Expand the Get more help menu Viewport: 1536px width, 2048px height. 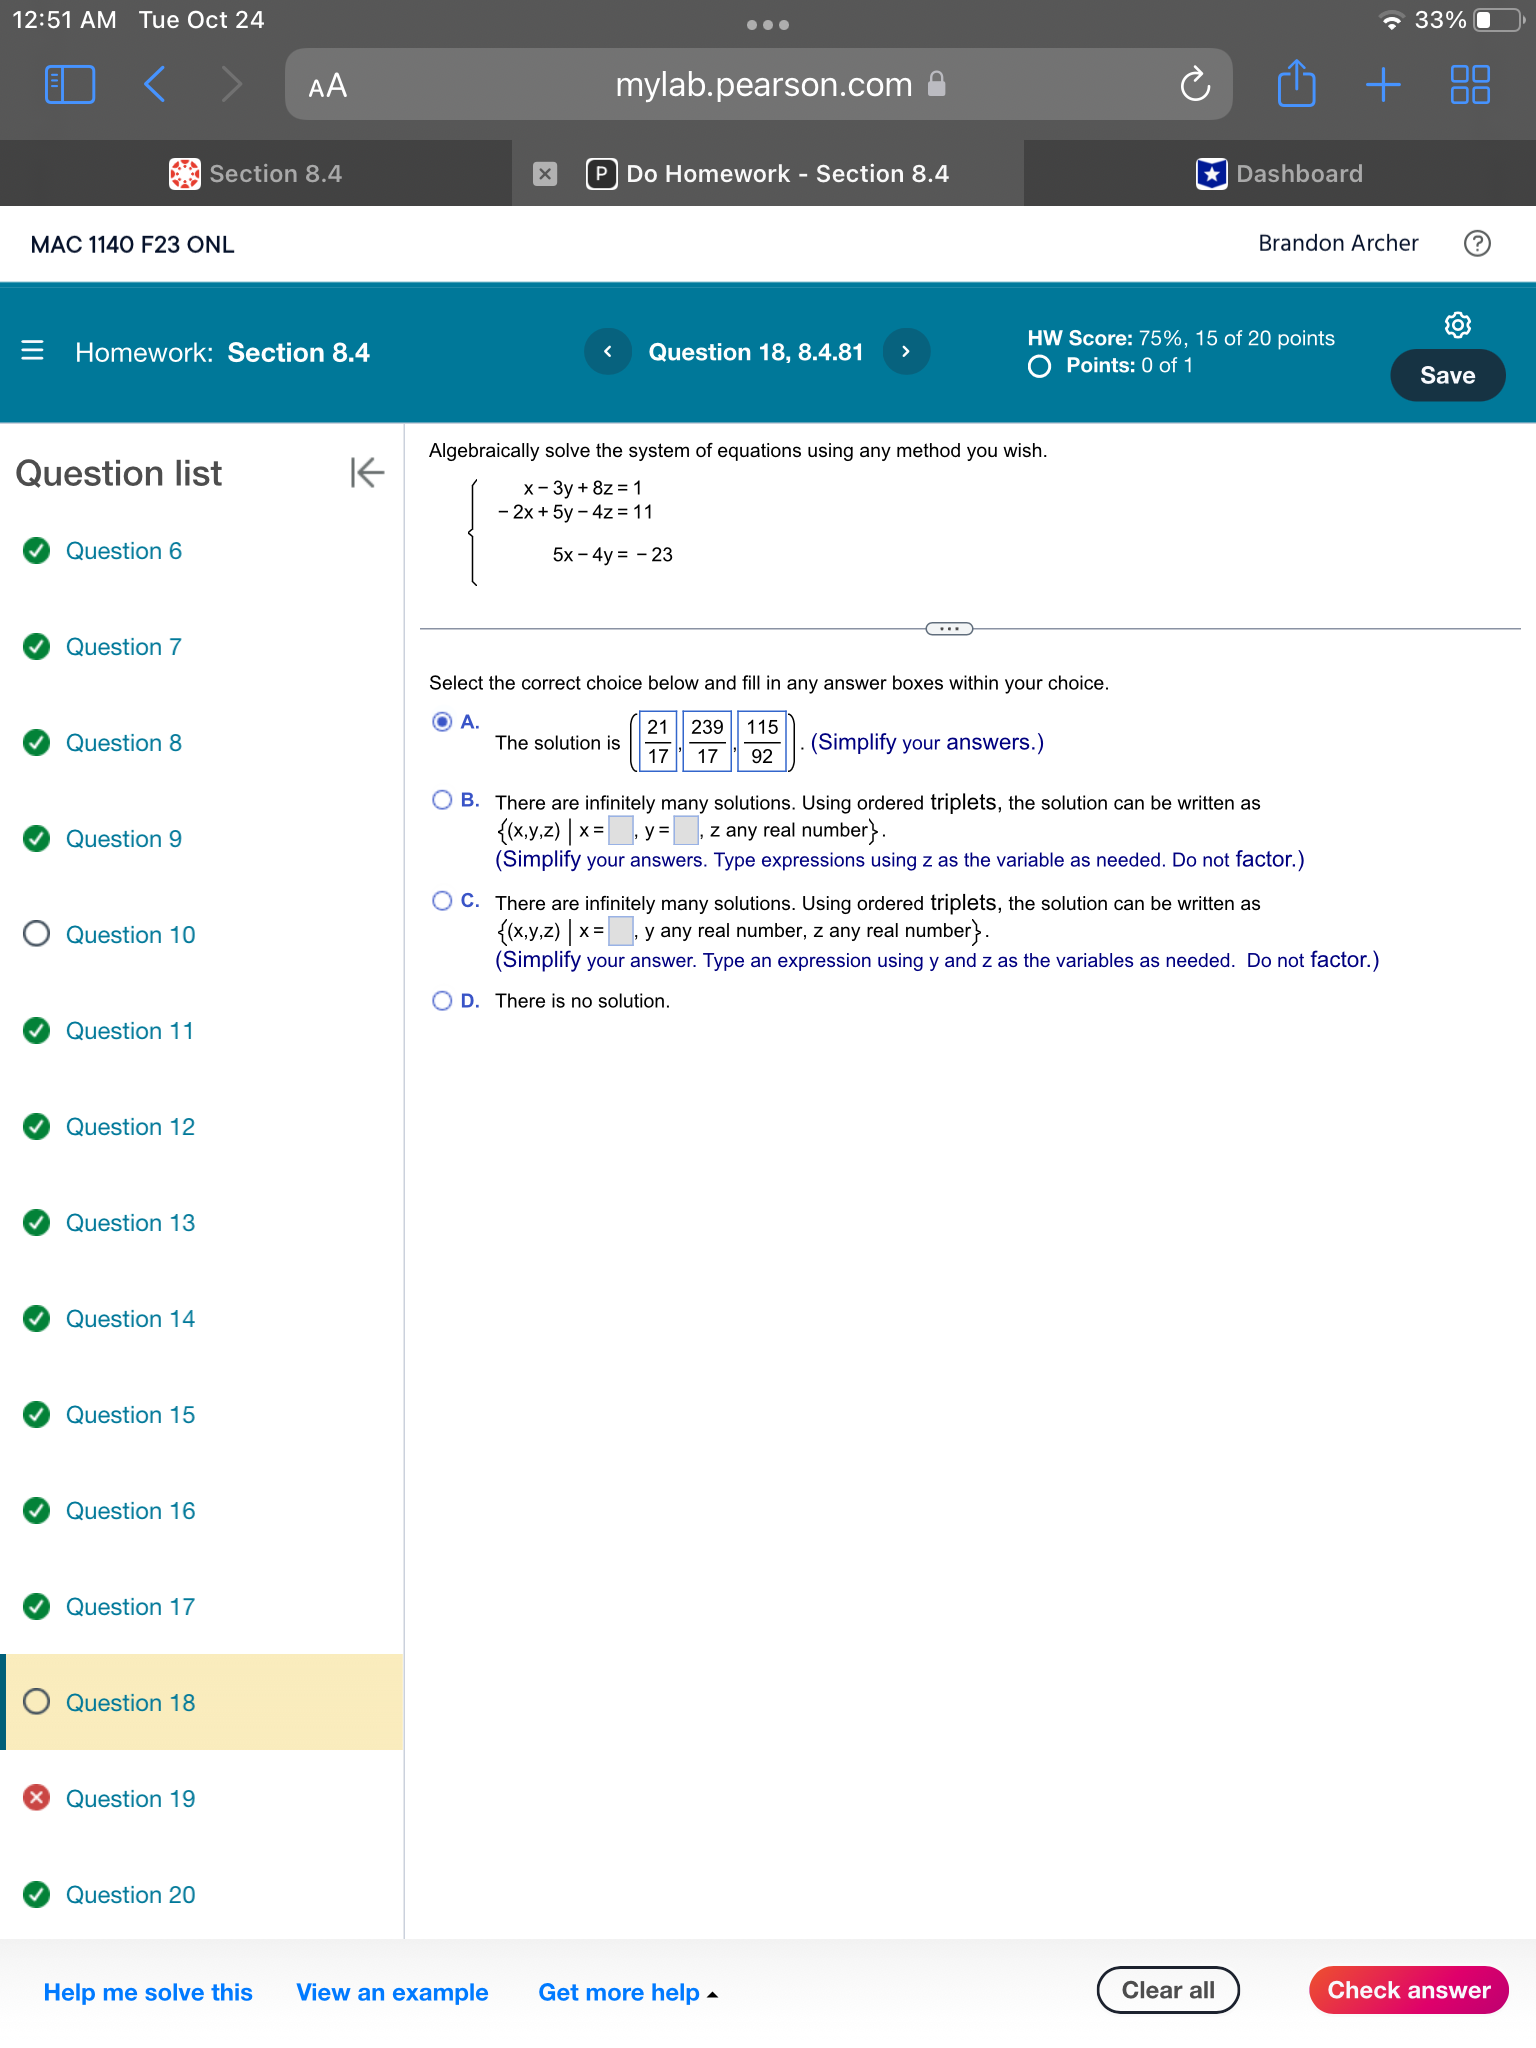click(628, 1992)
